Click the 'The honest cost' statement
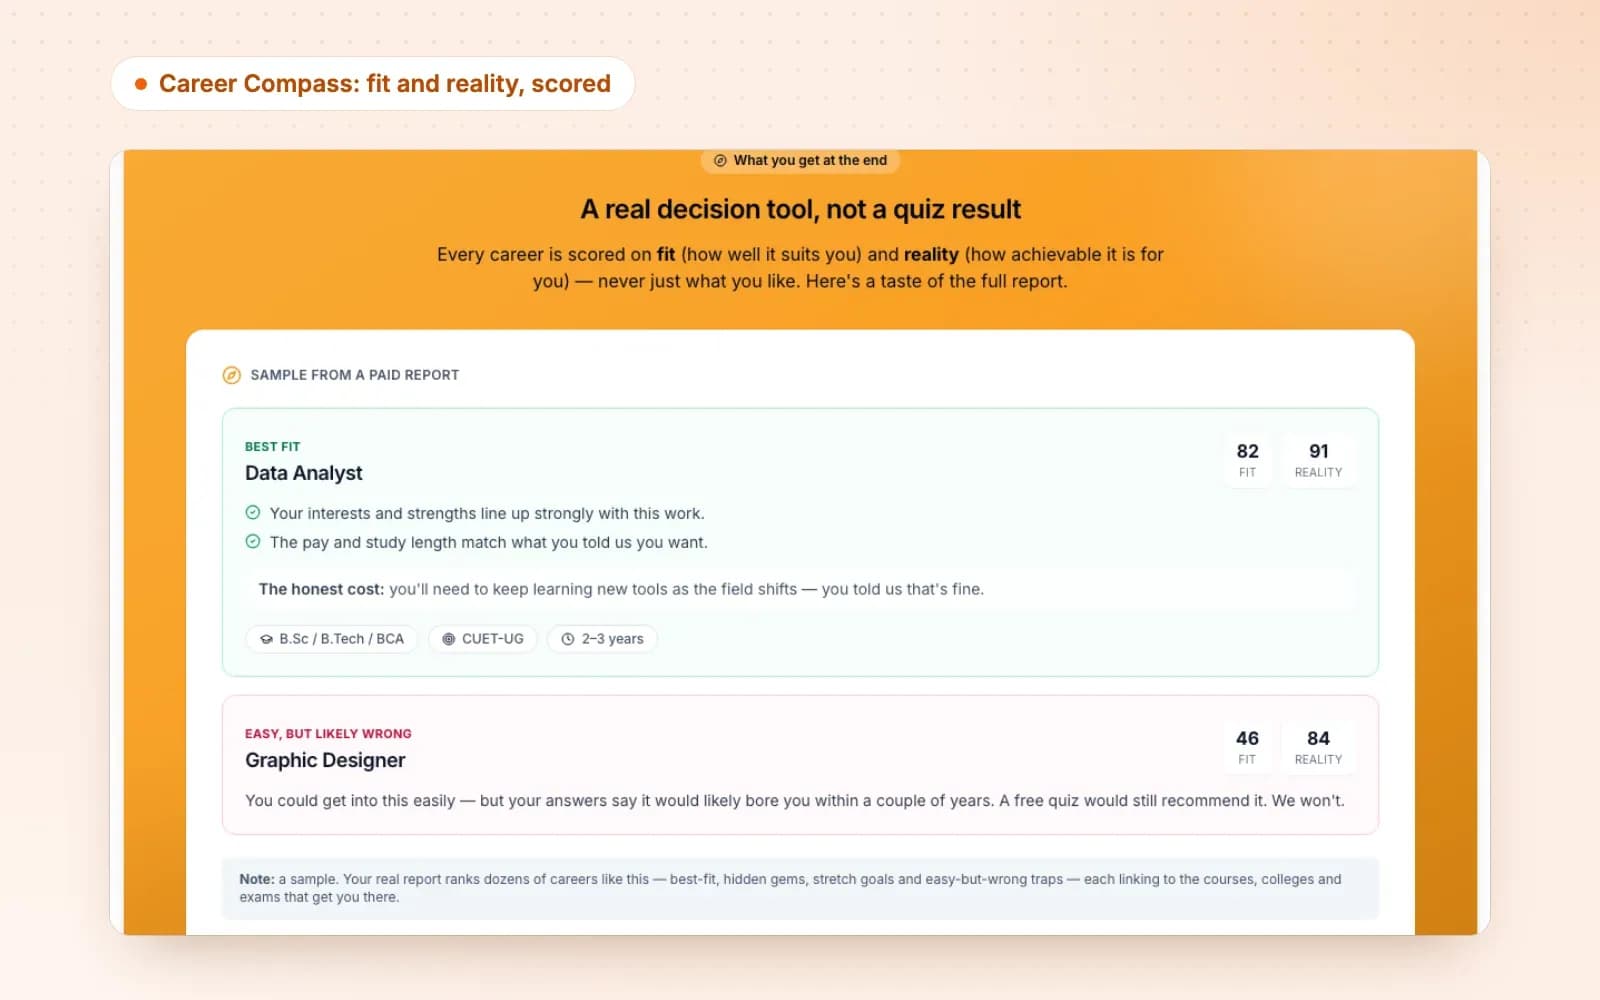Image resolution: width=1600 pixels, height=1000 pixels. pyautogui.click(x=800, y=590)
